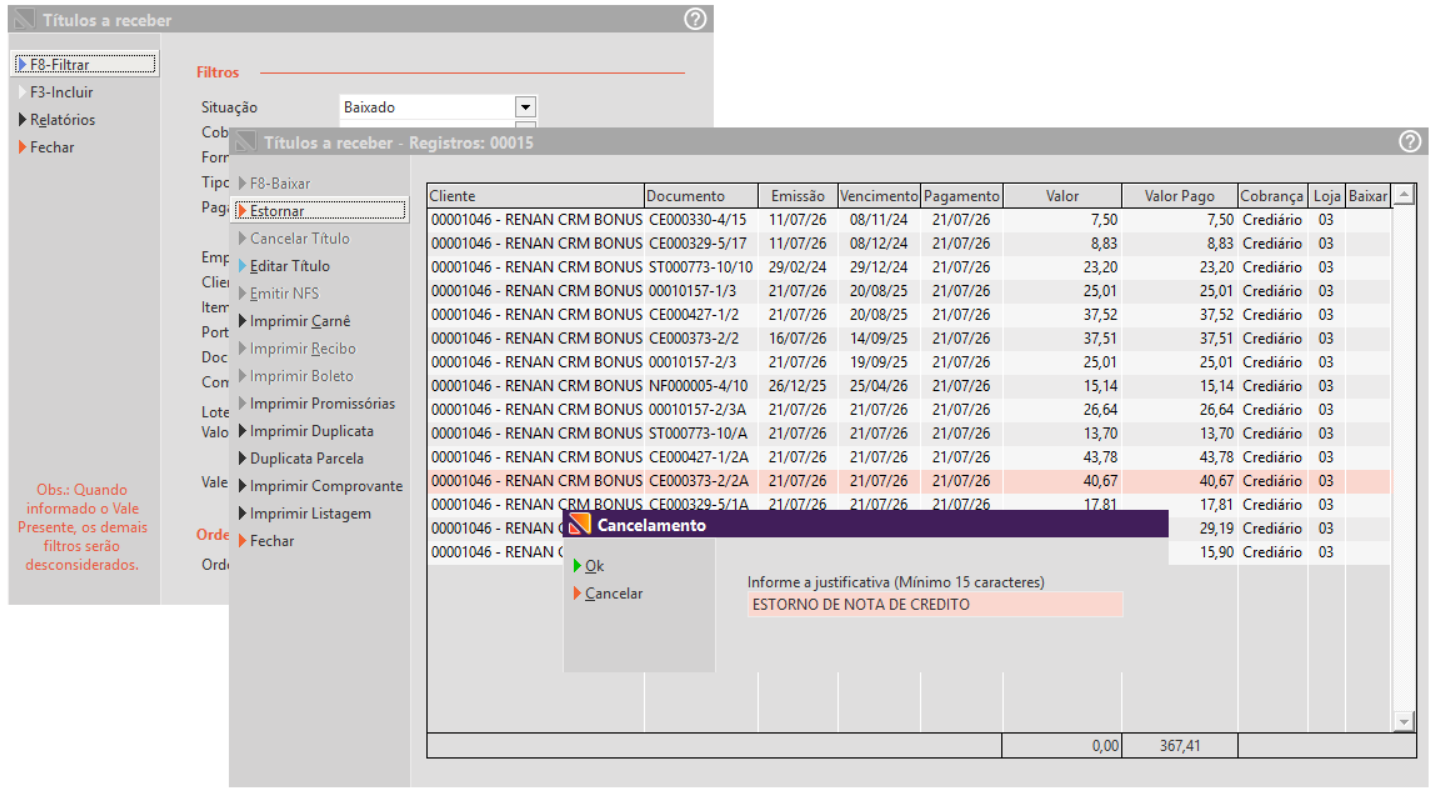Click the table scrollbar down arrow

point(1404,721)
